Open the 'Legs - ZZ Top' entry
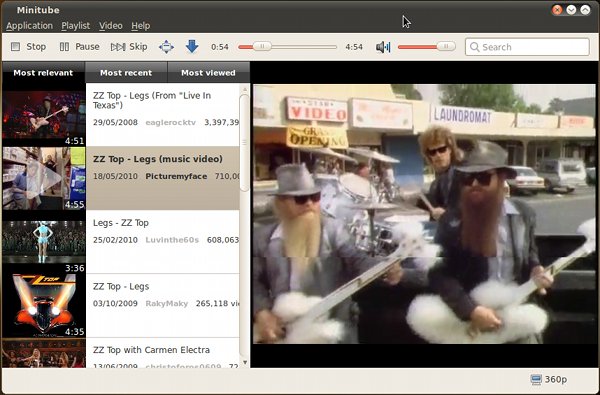This screenshot has height=395, width=600. point(163,242)
